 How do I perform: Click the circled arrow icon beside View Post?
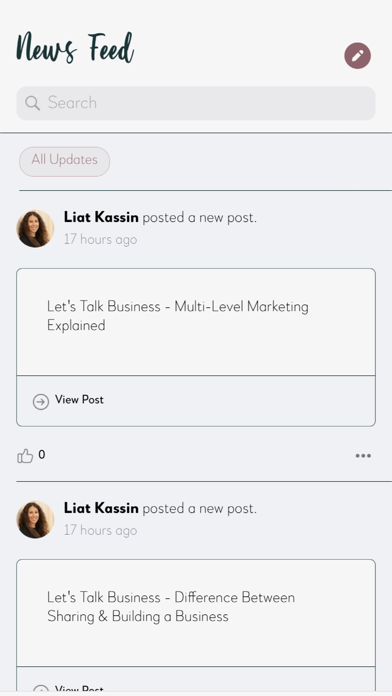click(41, 402)
